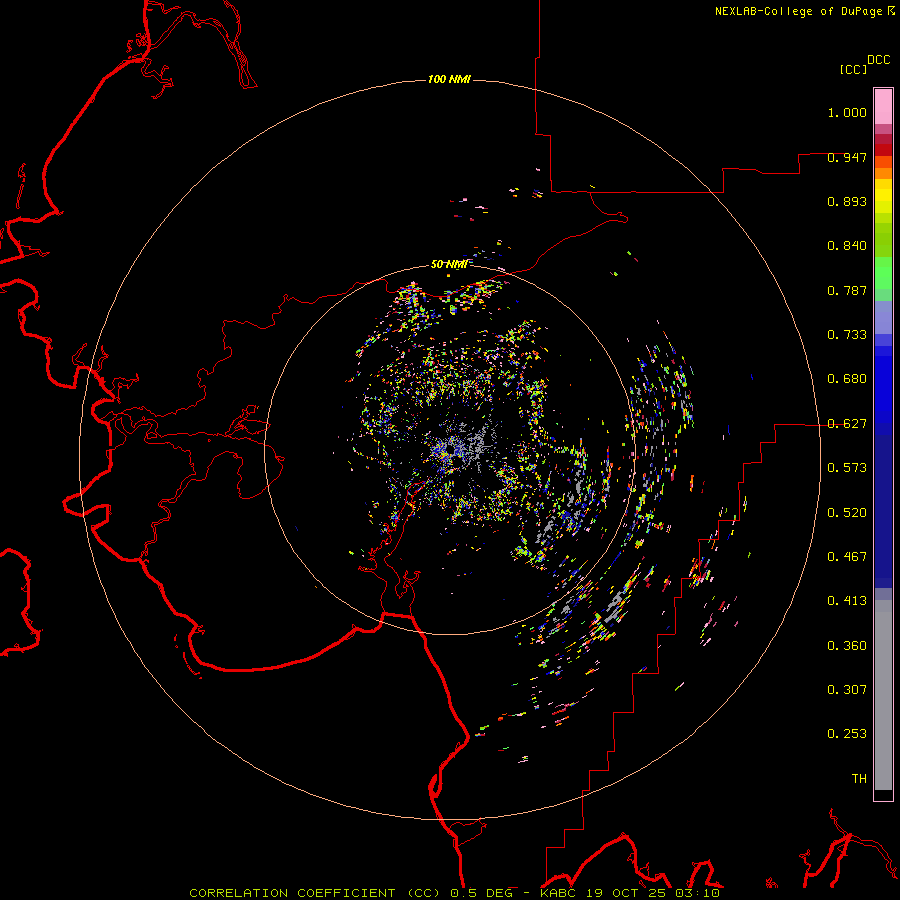Click the TH threshold label
Viewport: 900px width, 900px height.
pyautogui.click(x=859, y=779)
